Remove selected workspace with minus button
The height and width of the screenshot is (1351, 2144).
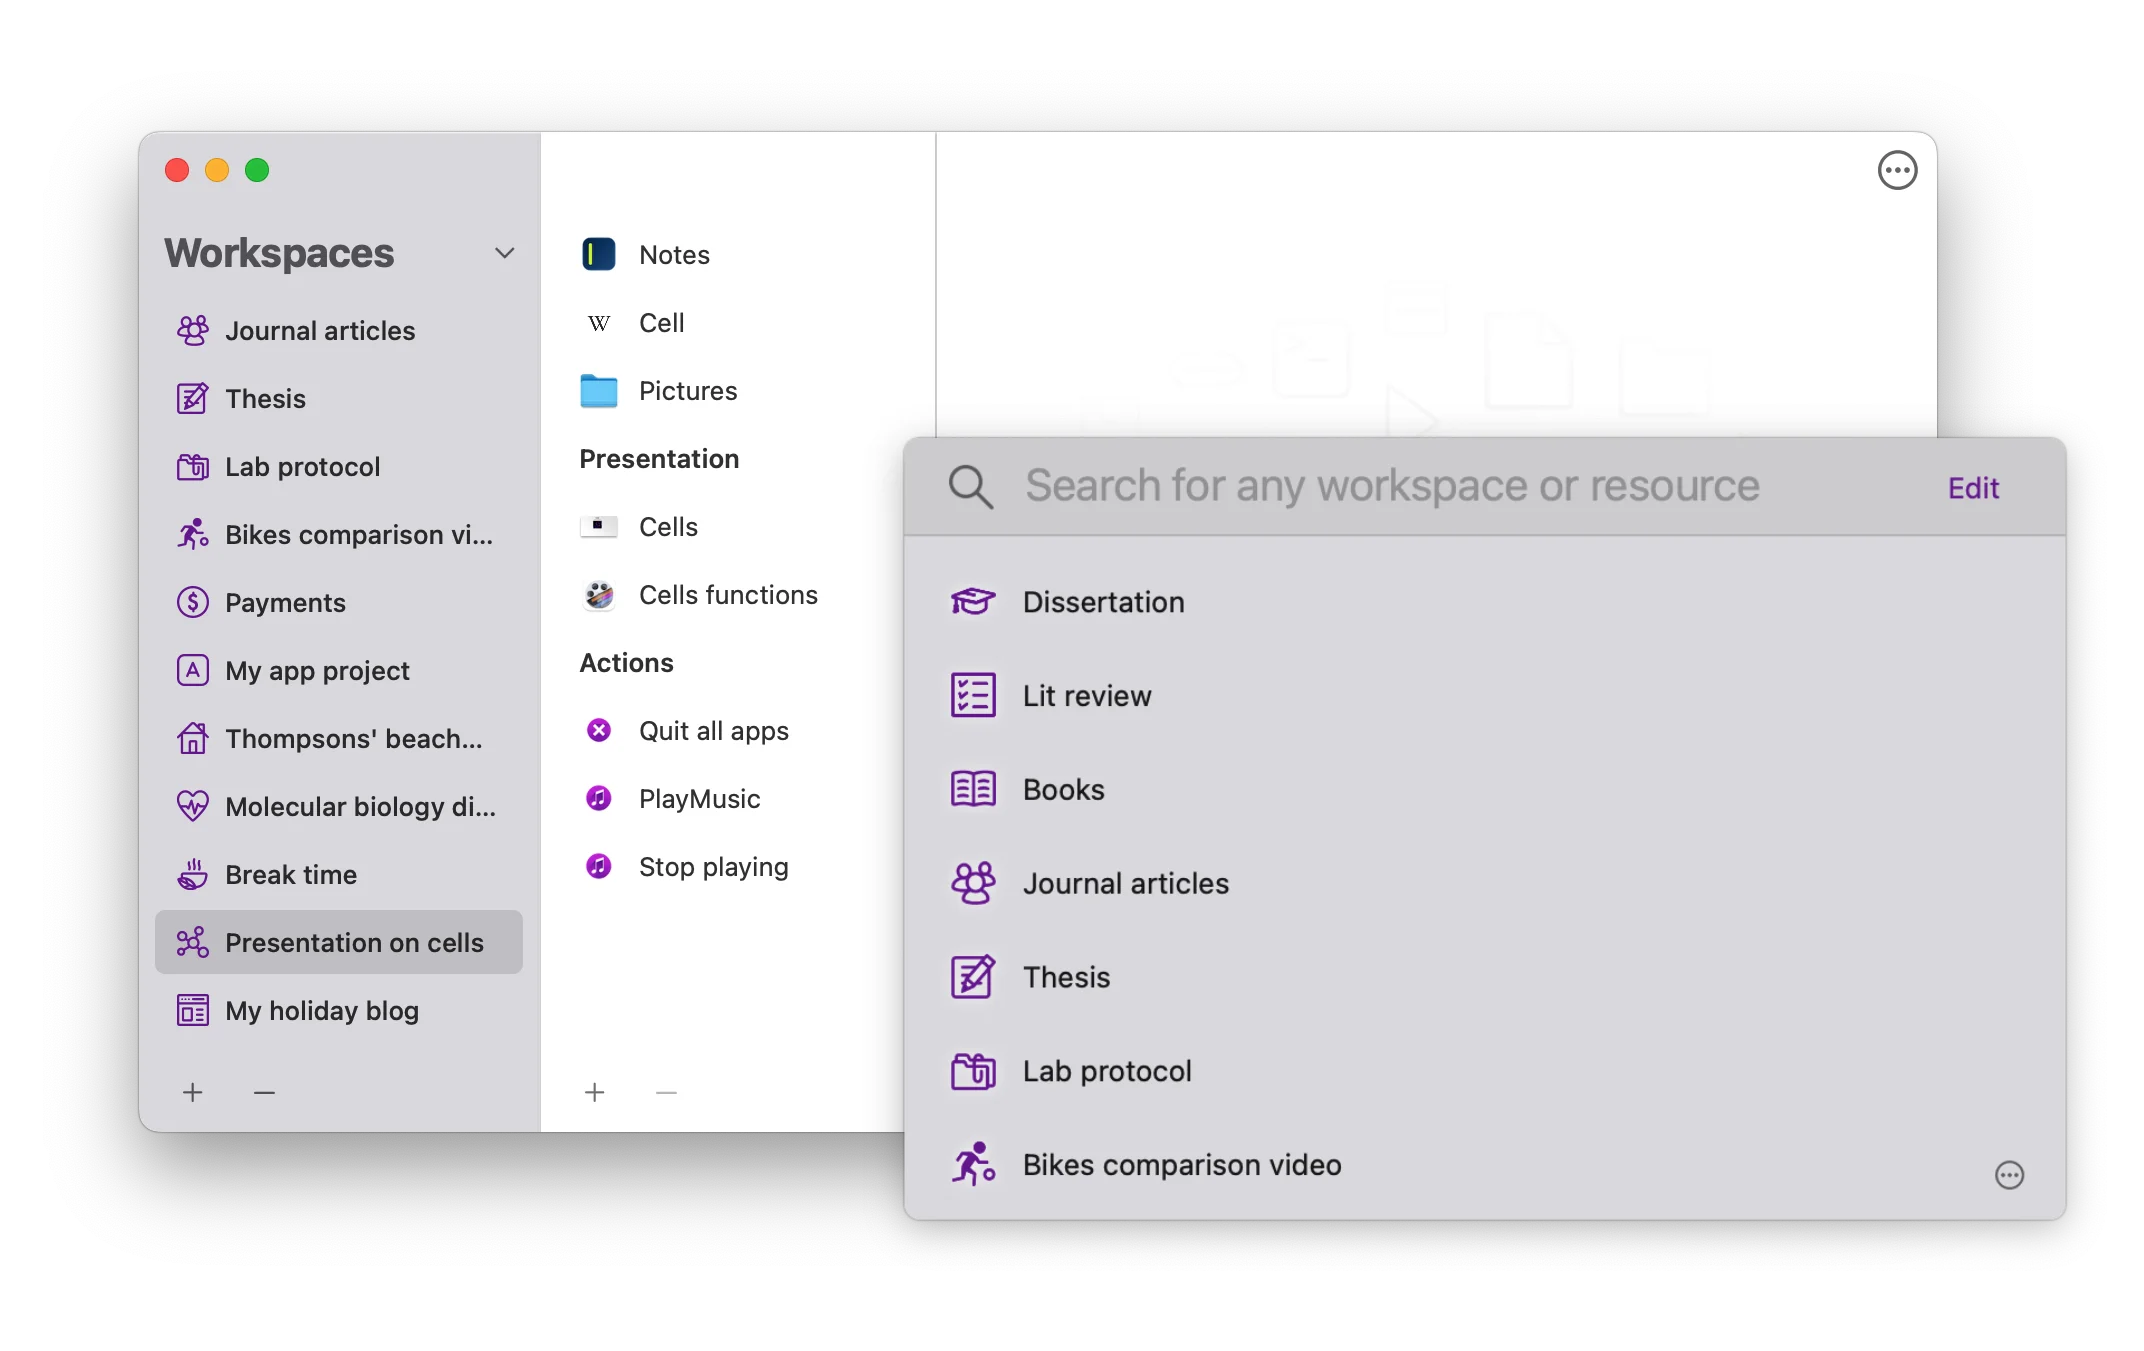tap(264, 1092)
